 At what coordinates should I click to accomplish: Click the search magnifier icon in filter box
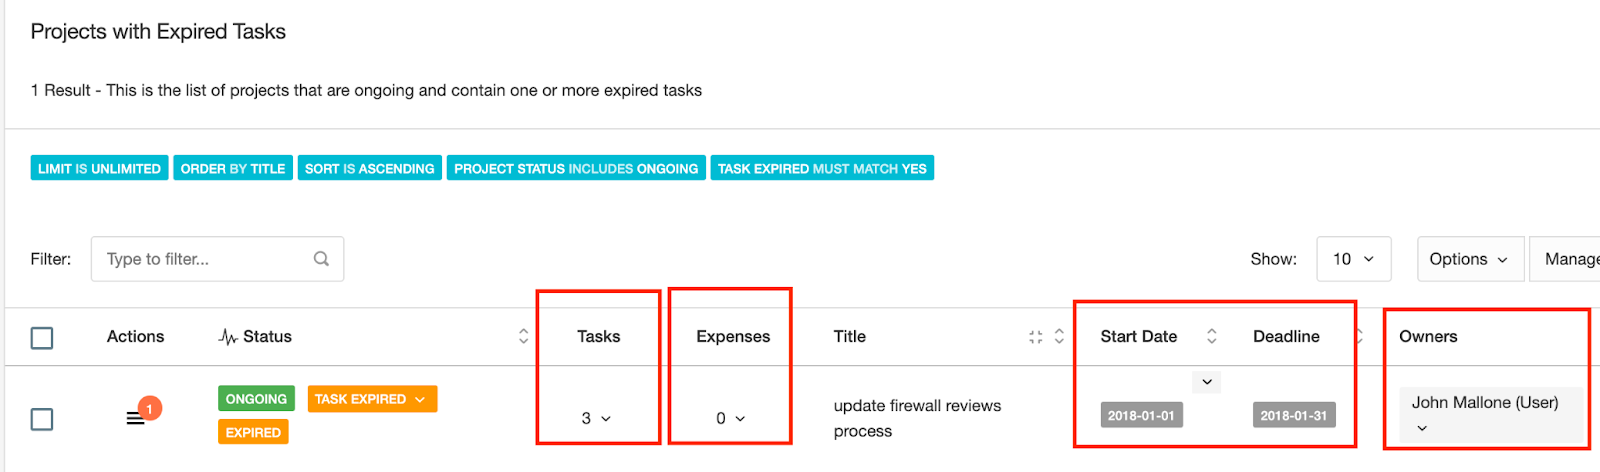(321, 259)
